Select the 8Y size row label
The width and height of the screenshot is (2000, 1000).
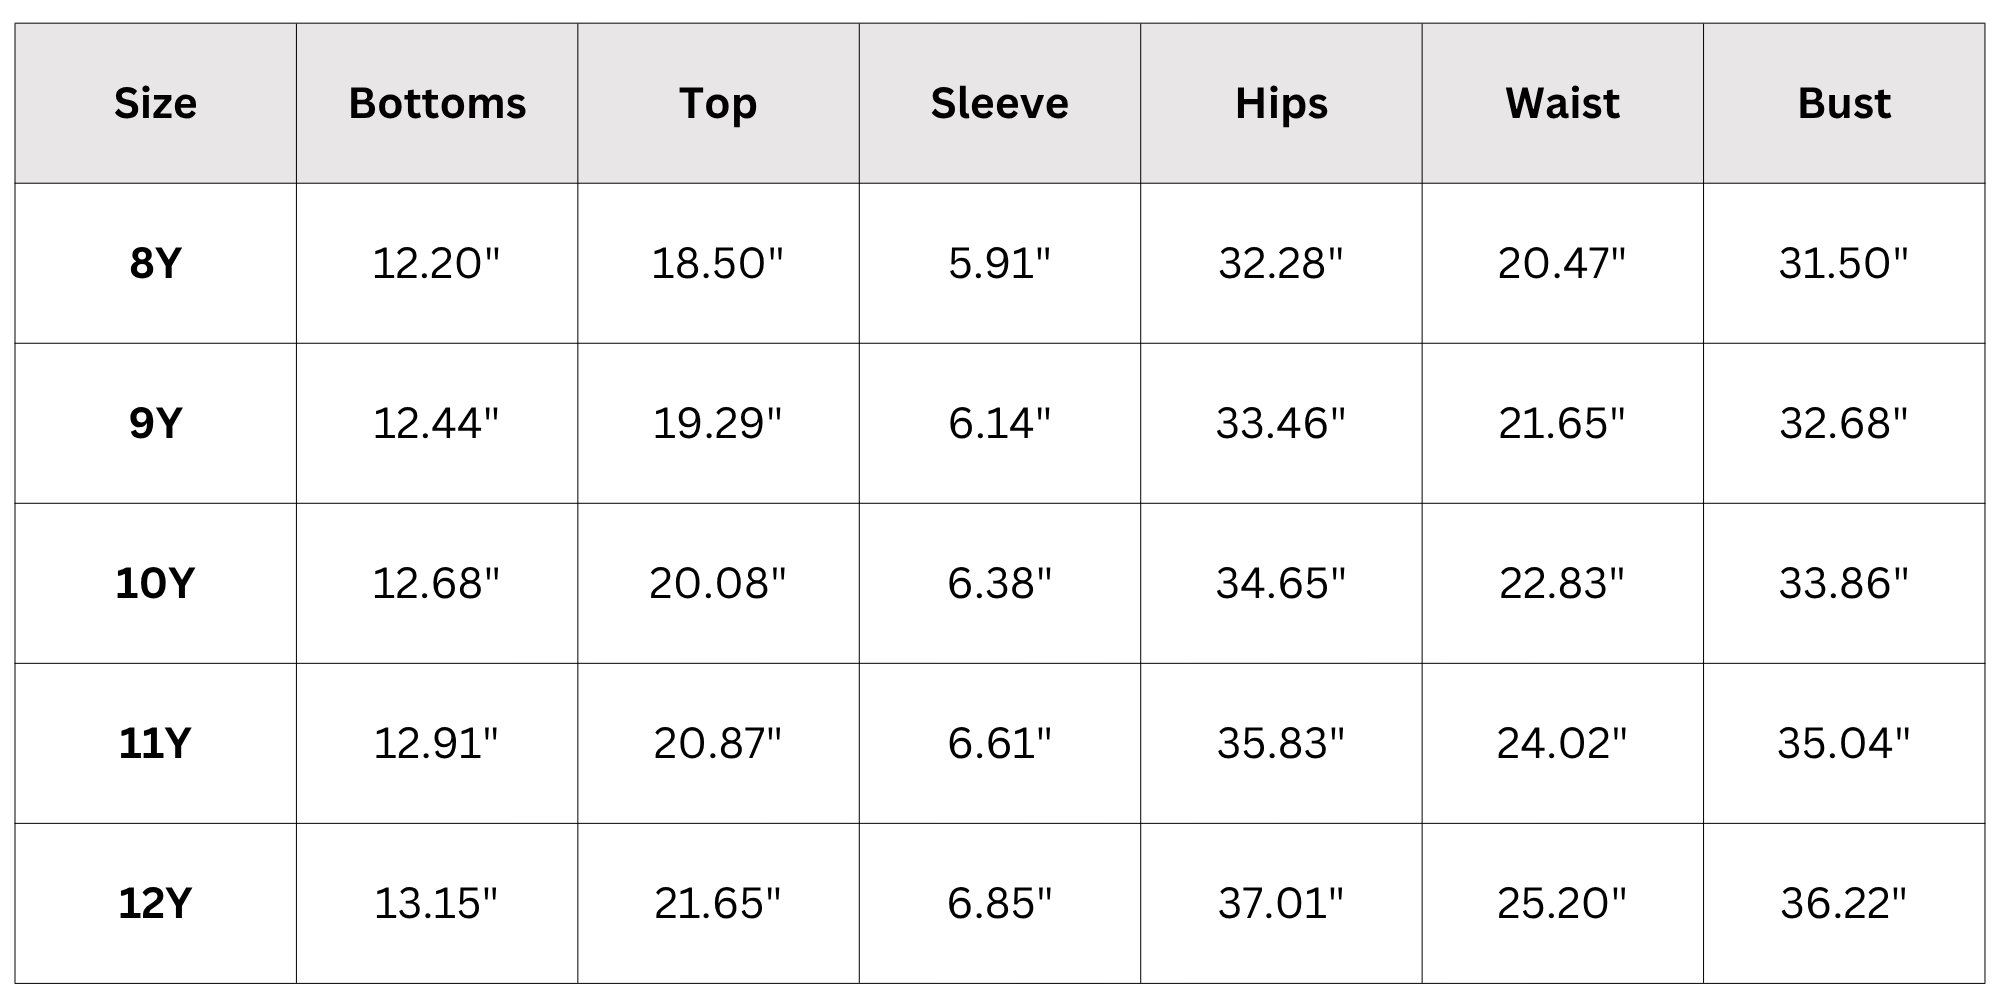tap(155, 263)
